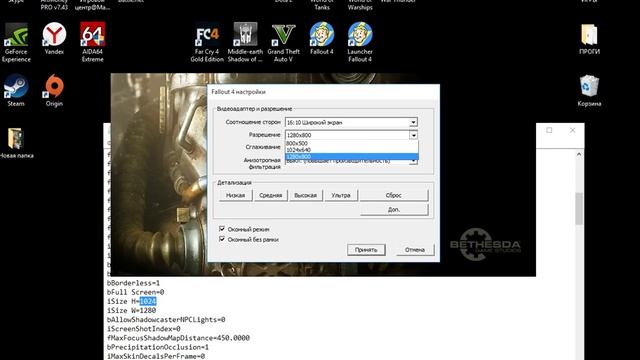This screenshot has height=360, width=640.
Task: Open Middle-earth Shadow of Mordor icon
Action: pyautogui.click(x=245, y=42)
